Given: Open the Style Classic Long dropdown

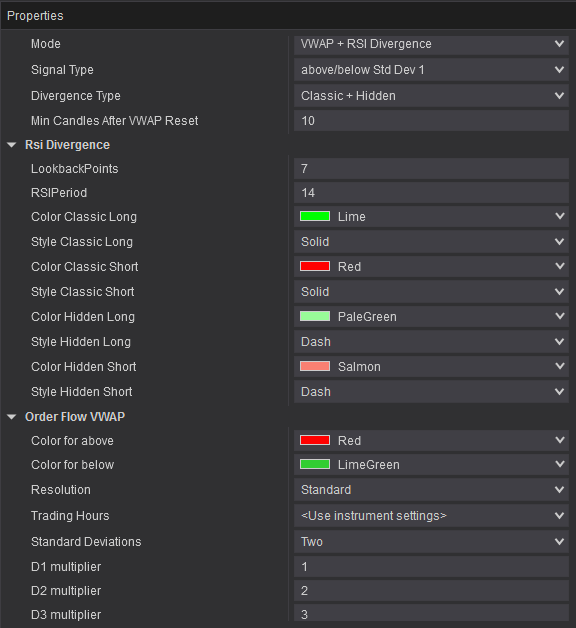Looking at the screenshot, I should click(431, 242).
